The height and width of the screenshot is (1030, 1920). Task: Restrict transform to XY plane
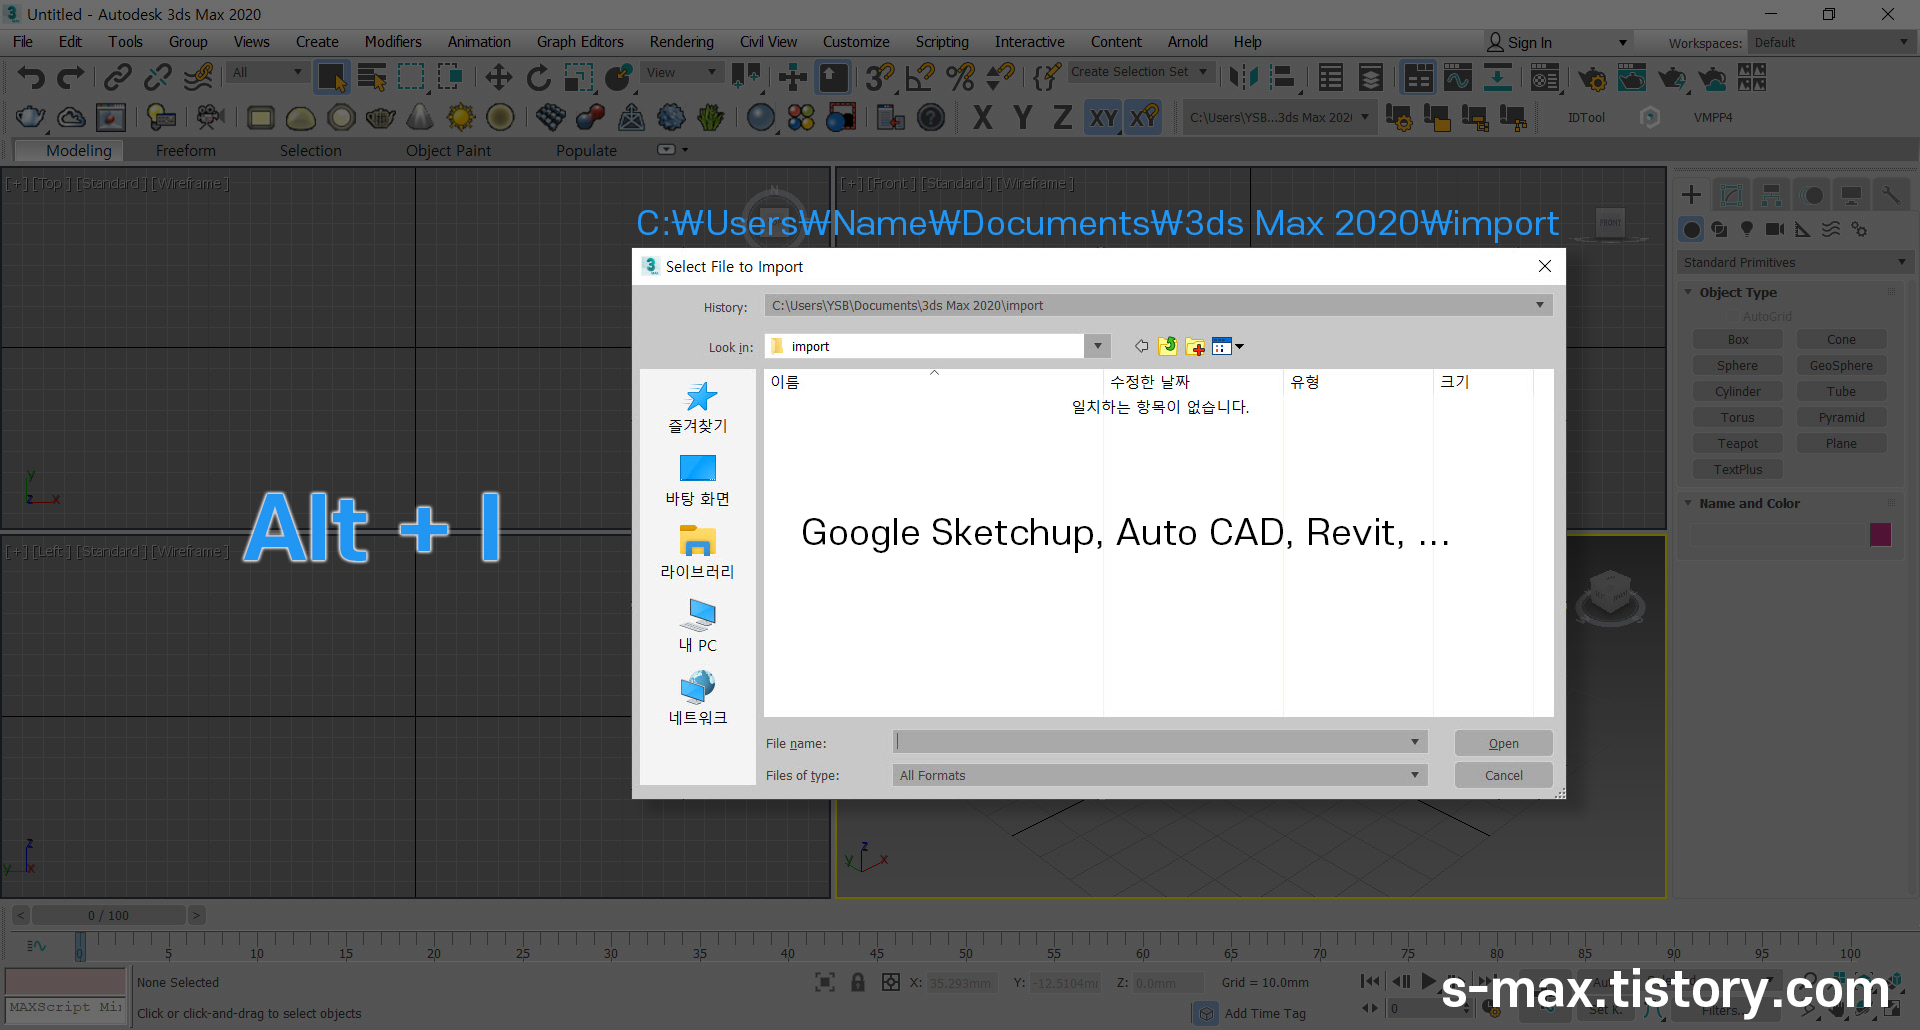(x=1103, y=118)
